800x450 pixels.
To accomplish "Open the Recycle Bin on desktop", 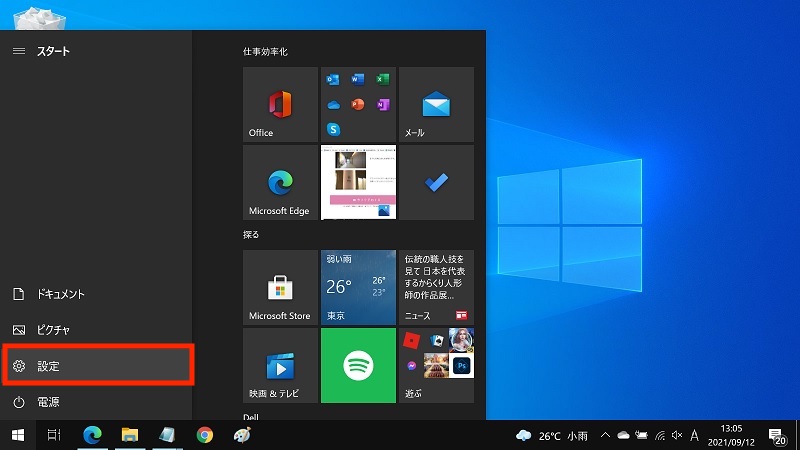I will (40, 17).
